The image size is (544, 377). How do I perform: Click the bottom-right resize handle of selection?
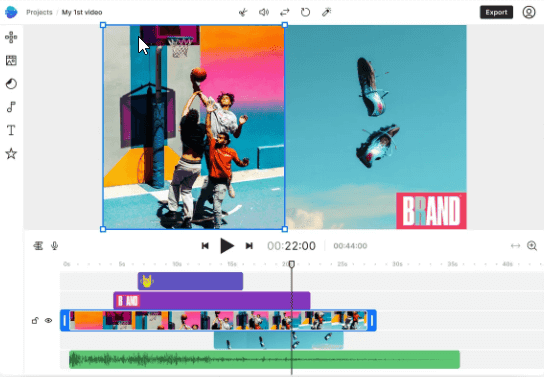click(285, 229)
